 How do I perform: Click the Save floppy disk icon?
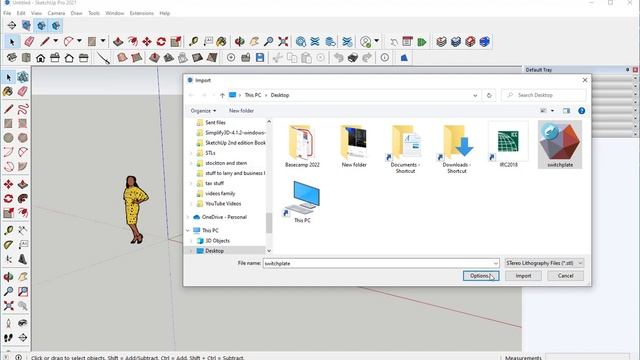click(x=260, y=58)
